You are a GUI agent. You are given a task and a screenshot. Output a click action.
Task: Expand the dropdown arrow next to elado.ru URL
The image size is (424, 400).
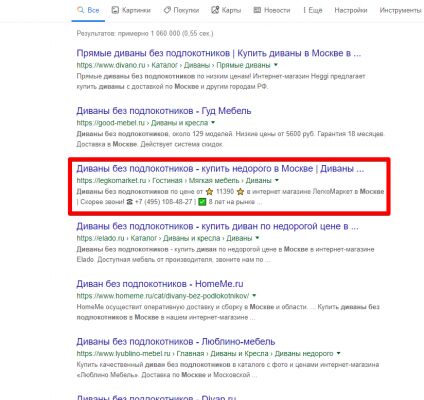pos(257,238)
